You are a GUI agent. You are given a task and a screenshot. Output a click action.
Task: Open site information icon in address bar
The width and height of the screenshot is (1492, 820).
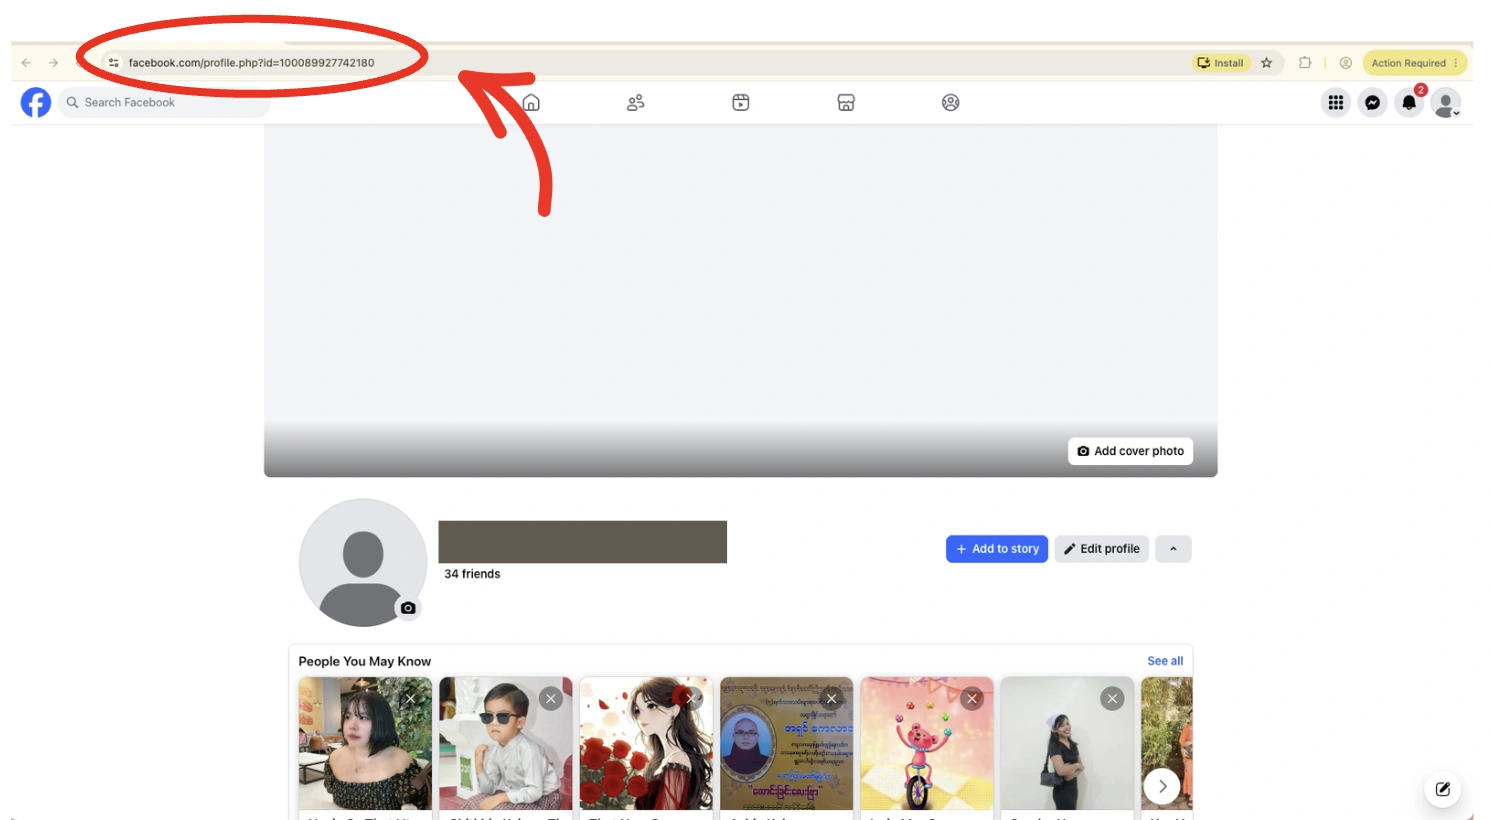click(114, 62)
